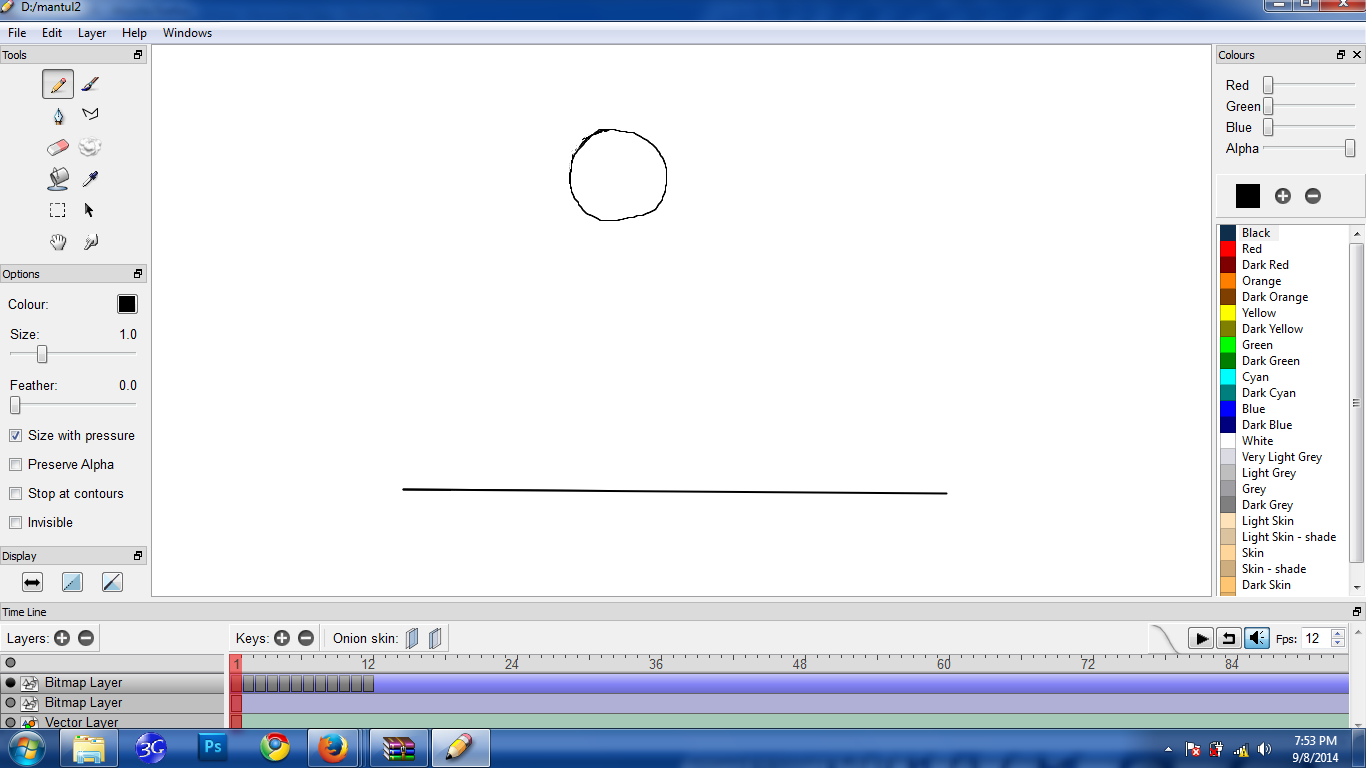Select the Paint Bucket tool
The image size is (1366, 768).
[x=58, y=179]
